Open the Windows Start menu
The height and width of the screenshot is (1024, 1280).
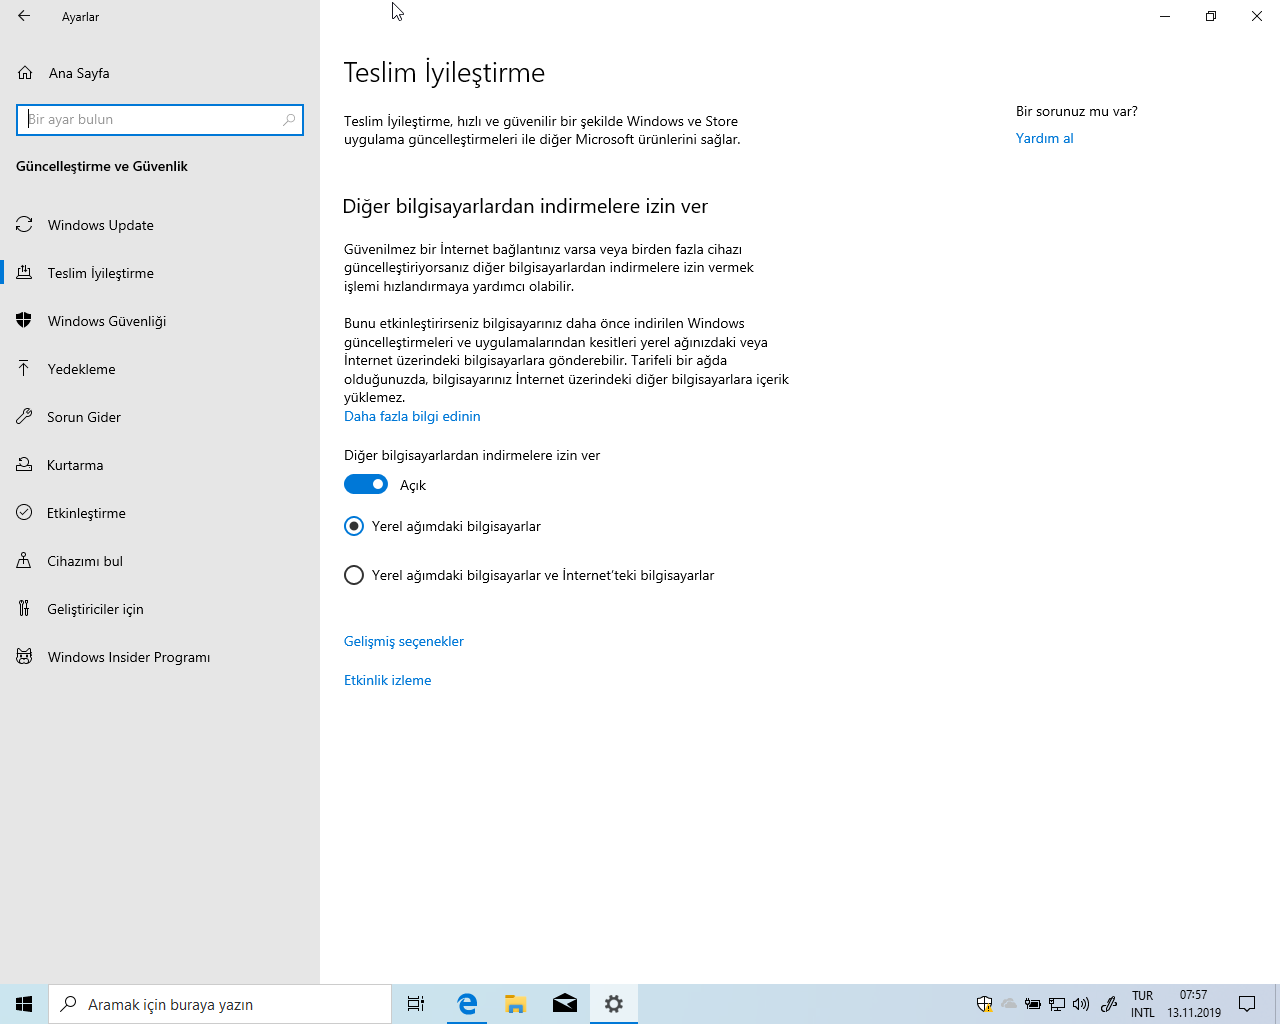click(24, 1004)
